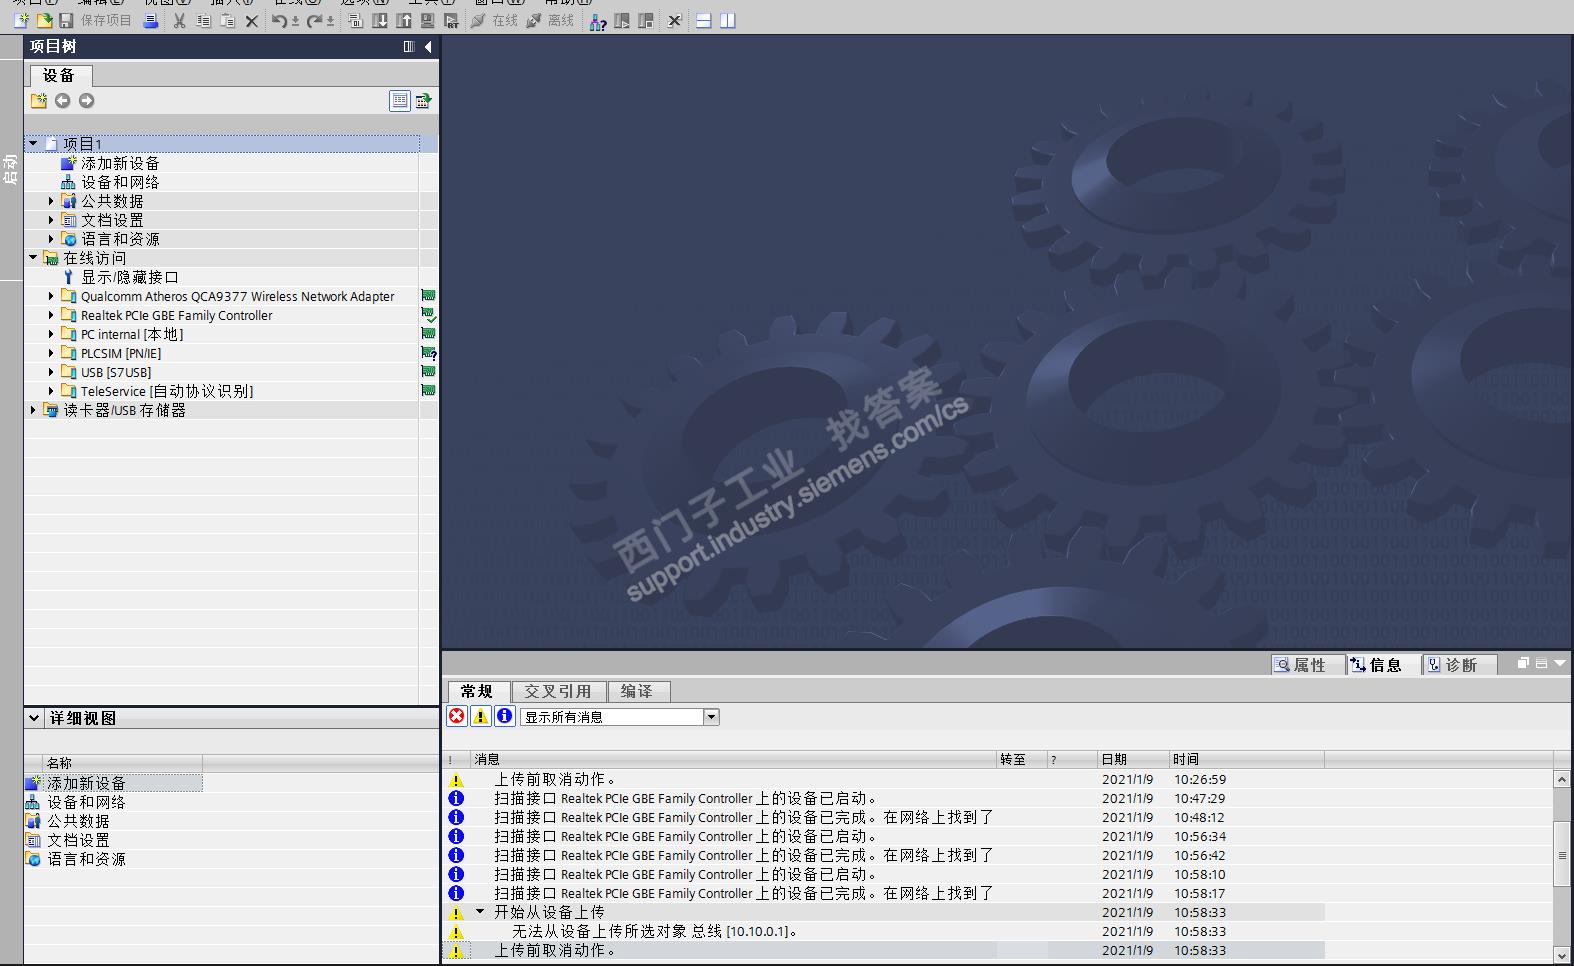
Task: Click the 在线 go online button
Action: (494, 20)
